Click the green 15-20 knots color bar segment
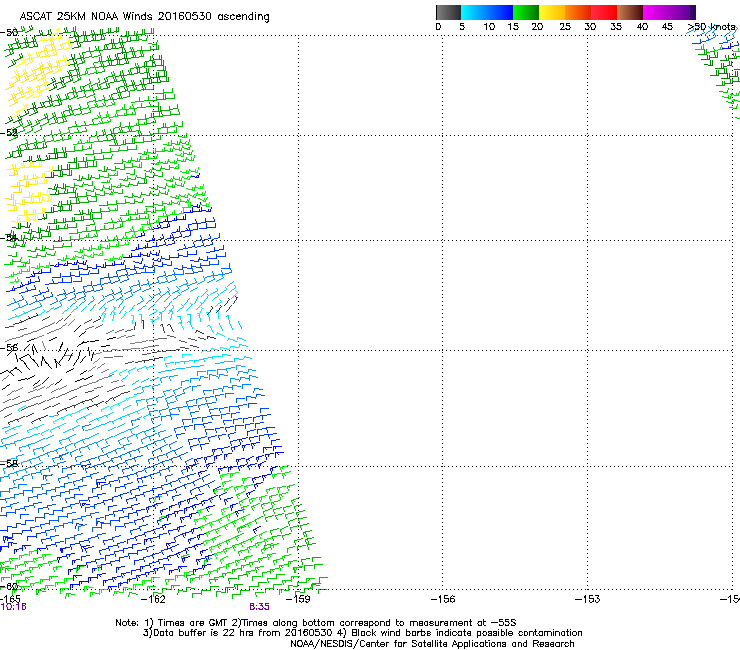The image size is (740, 650). (526, 12)
